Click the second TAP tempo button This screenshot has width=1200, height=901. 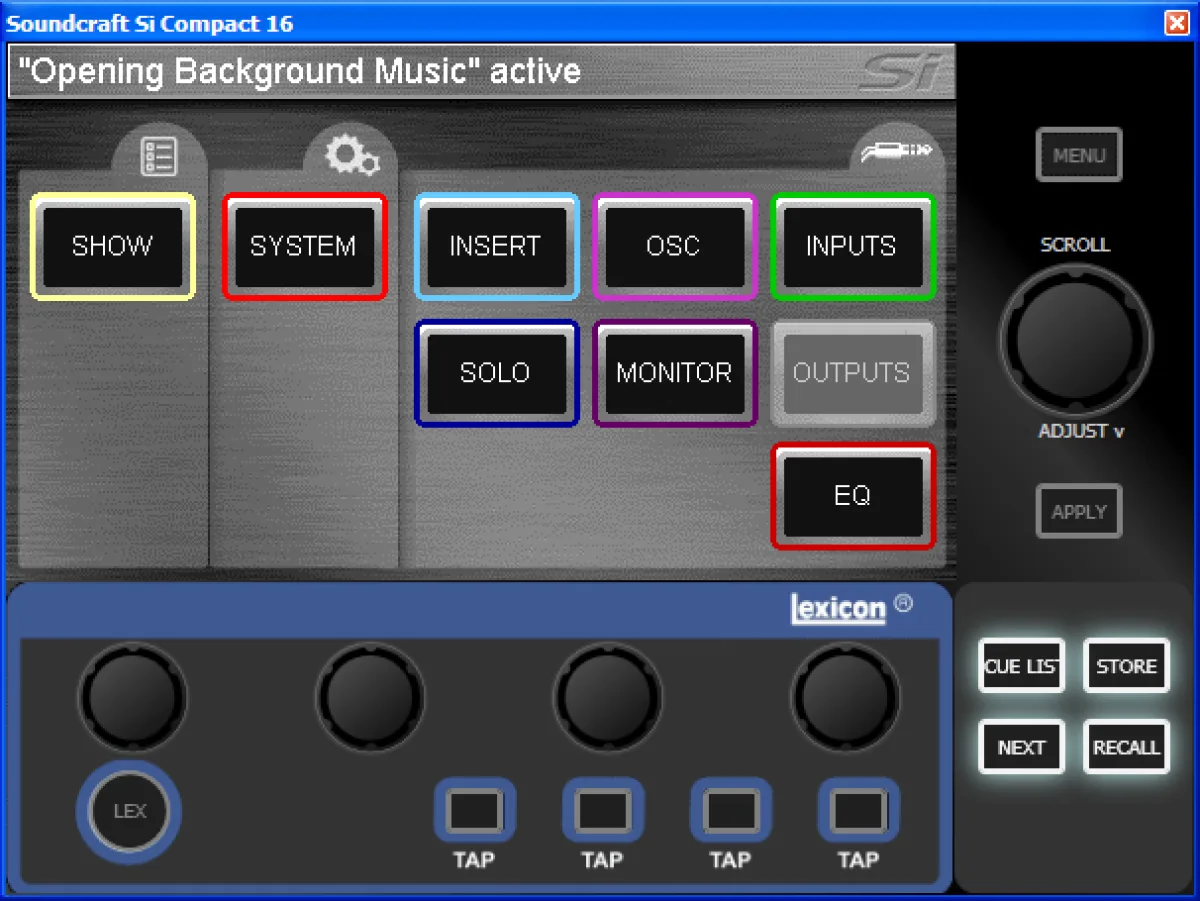602,810
